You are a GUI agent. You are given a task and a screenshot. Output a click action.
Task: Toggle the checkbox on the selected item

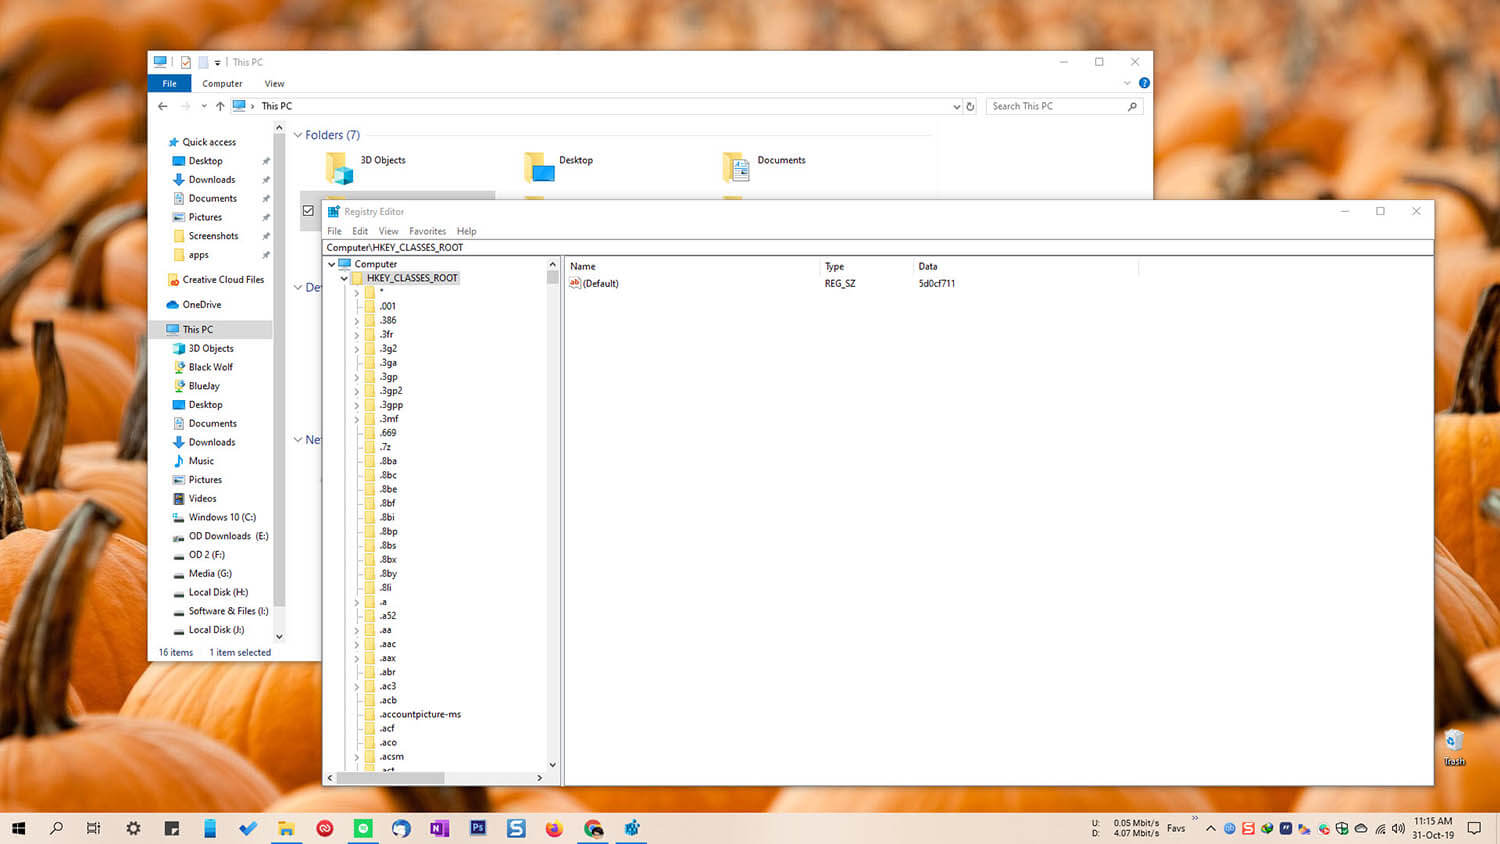click(x=308, y=211)
